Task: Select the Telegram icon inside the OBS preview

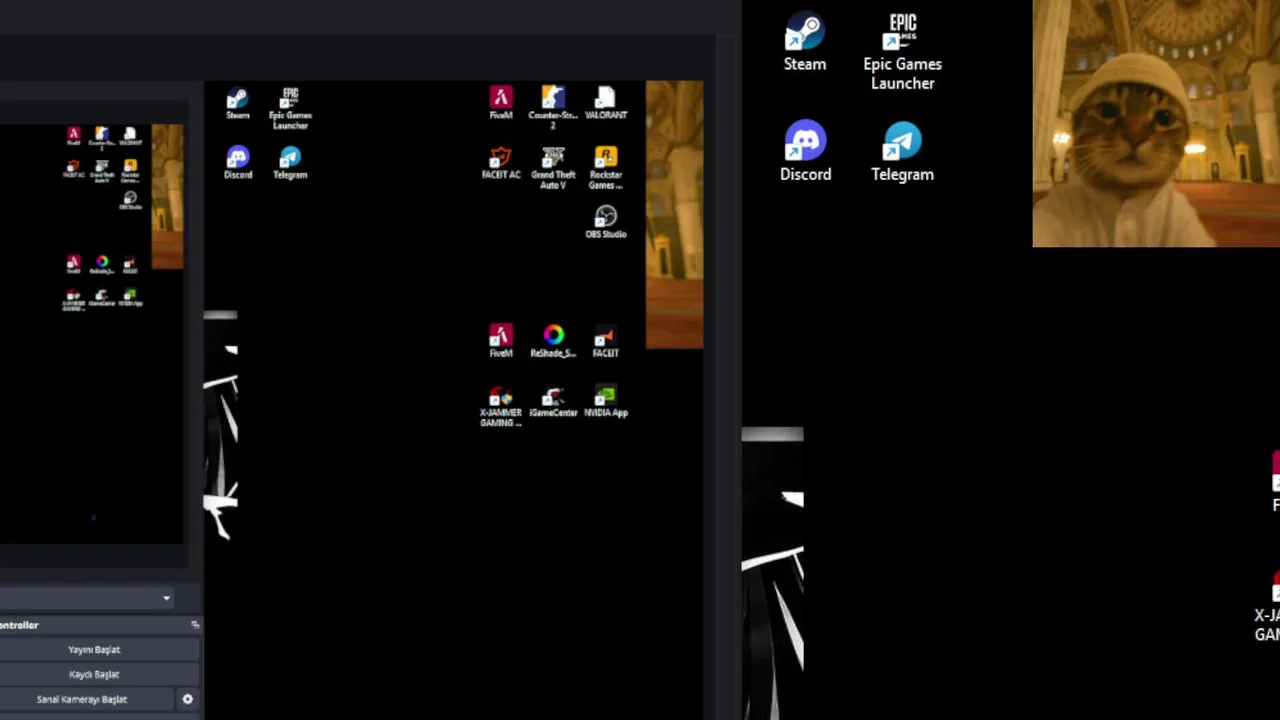Action: [x=290, y=162]
